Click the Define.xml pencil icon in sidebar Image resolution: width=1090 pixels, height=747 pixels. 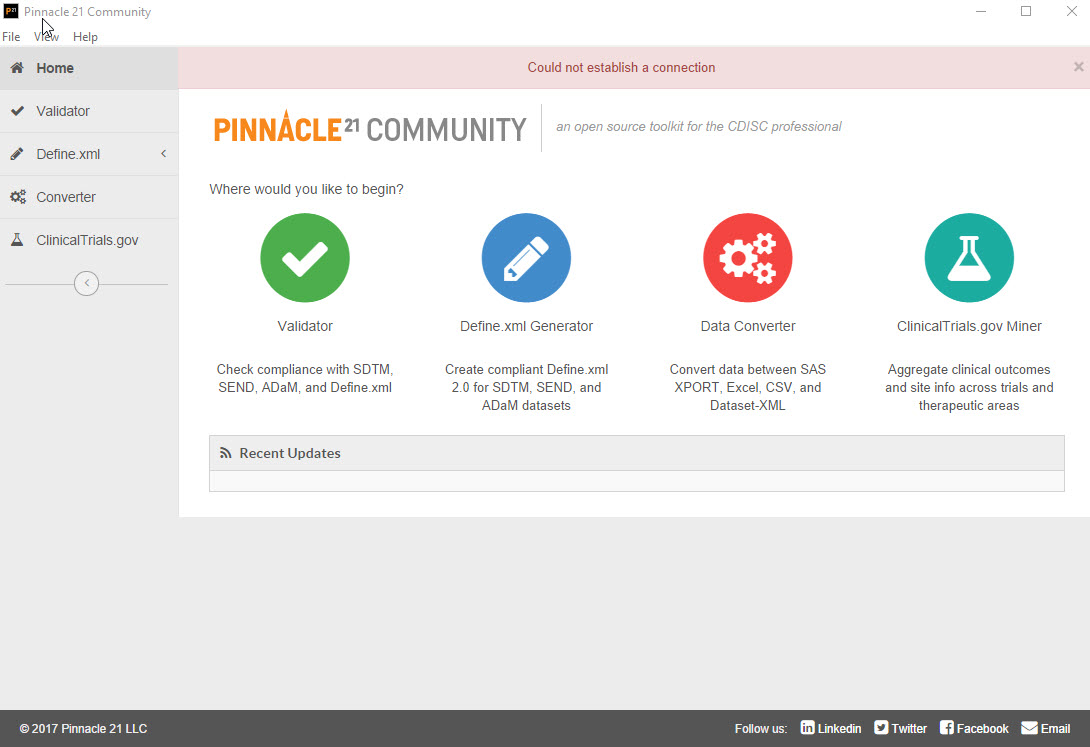[17, 154]
